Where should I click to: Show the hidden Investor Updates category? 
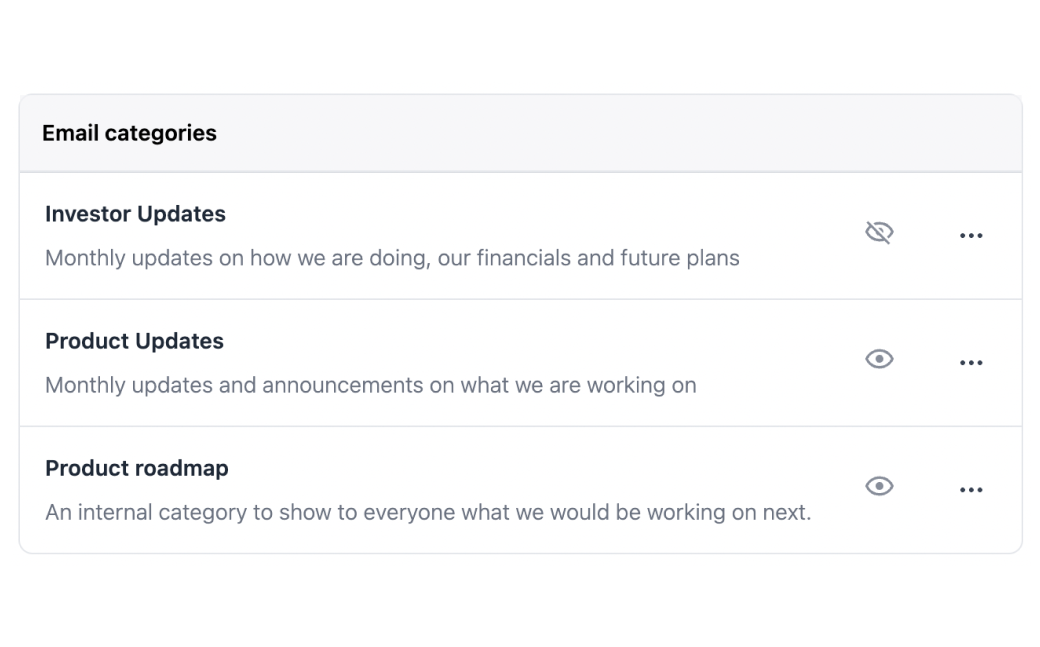pos(878,233)
